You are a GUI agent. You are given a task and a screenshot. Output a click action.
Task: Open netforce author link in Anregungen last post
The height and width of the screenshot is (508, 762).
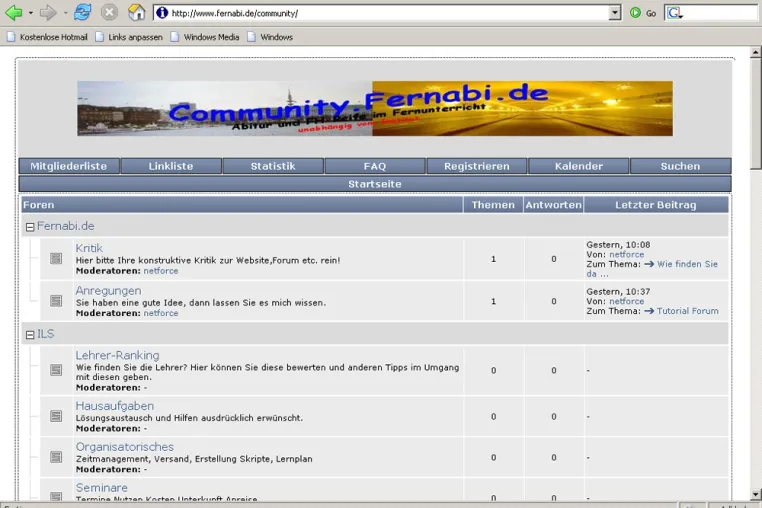point(627,301)
